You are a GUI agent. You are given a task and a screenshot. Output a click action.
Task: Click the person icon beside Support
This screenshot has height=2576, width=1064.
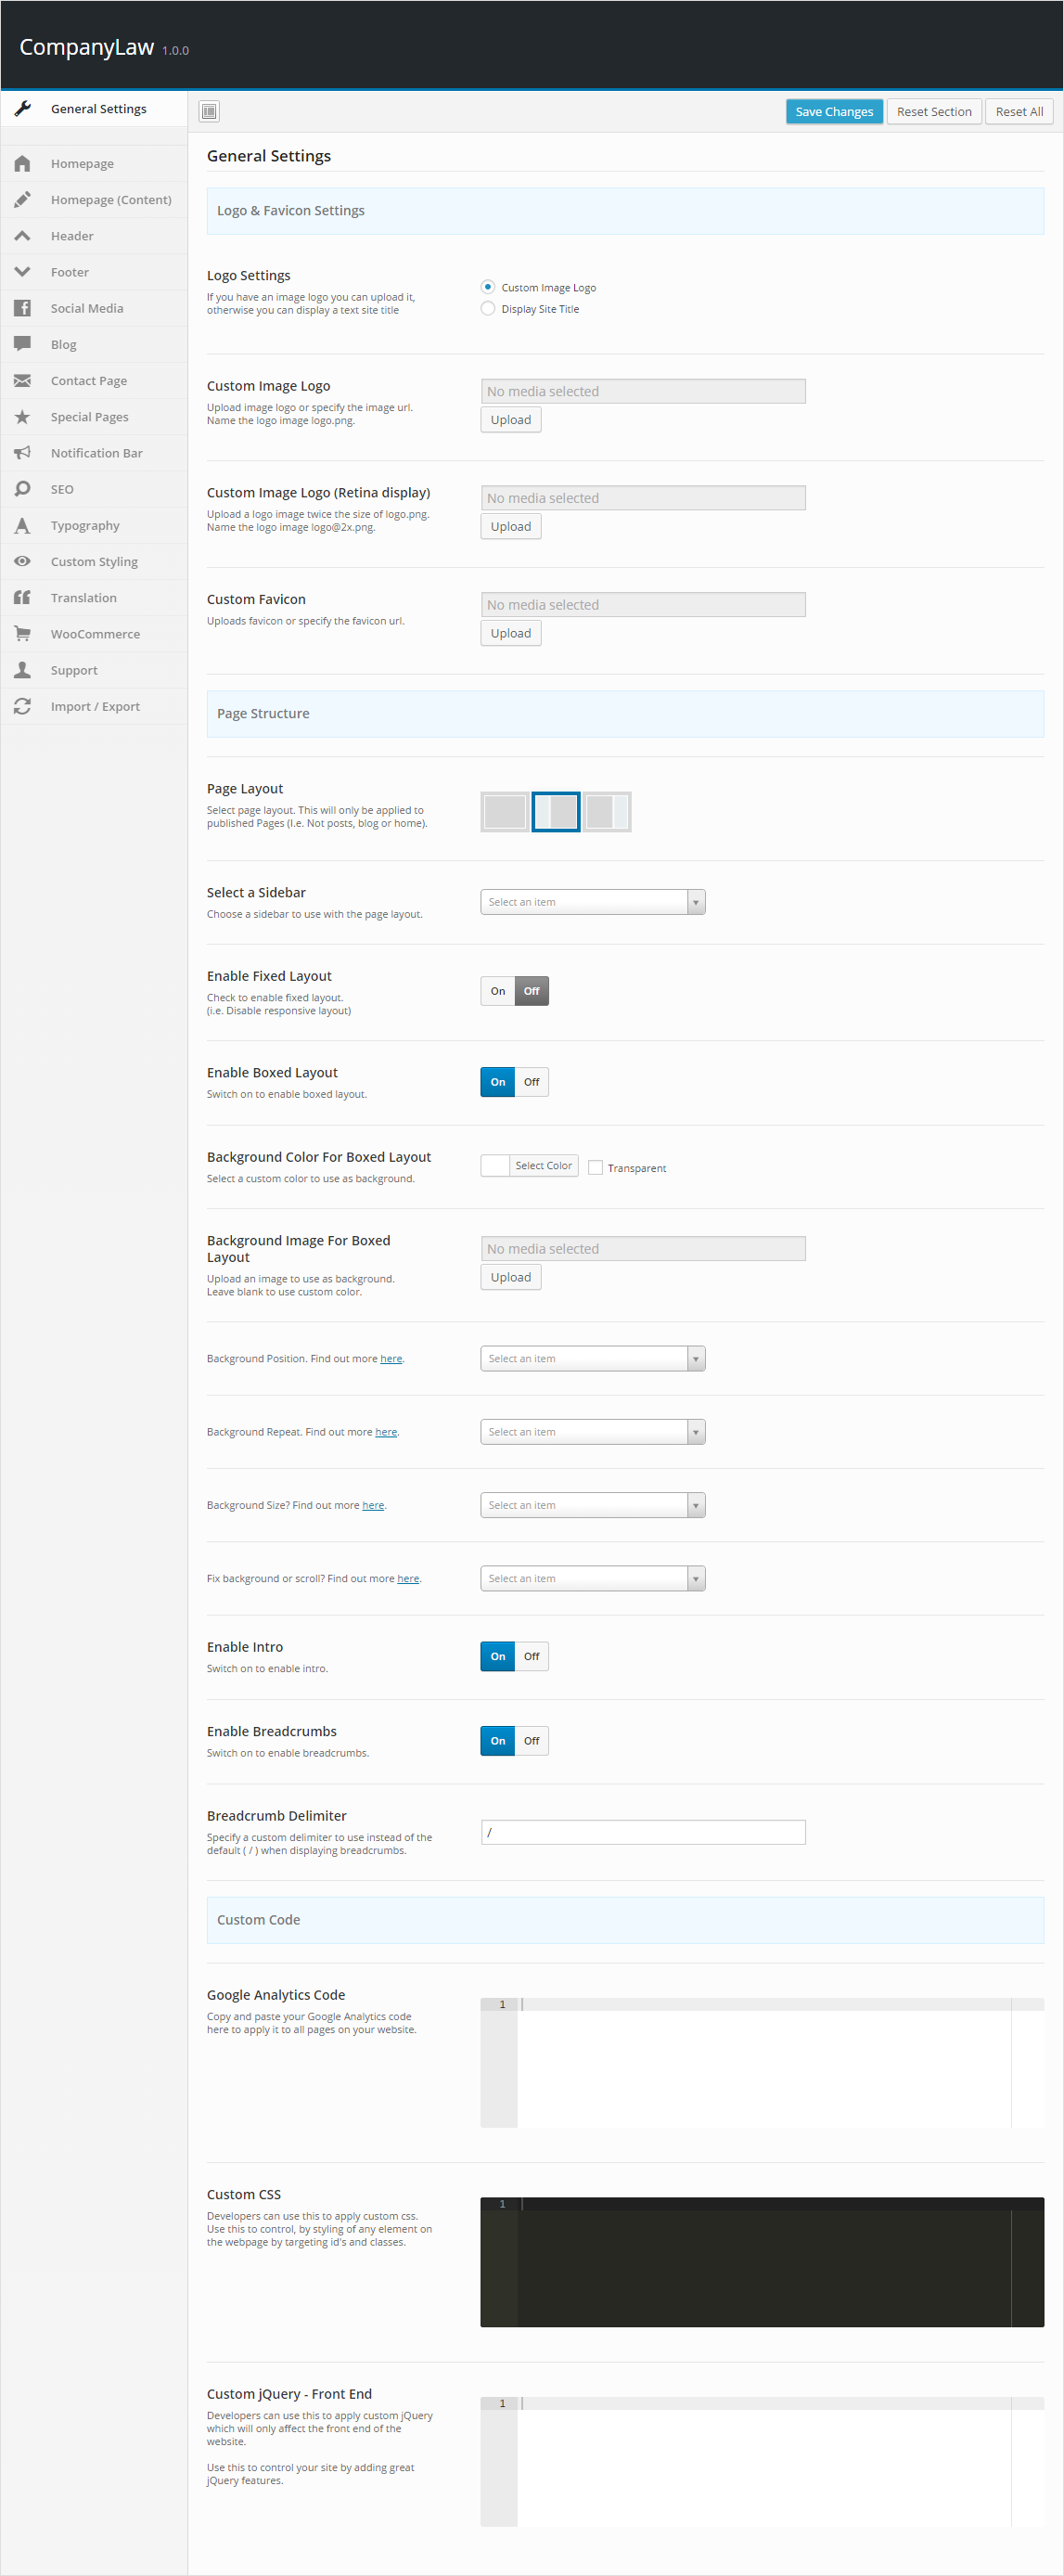tap(23, 670)
